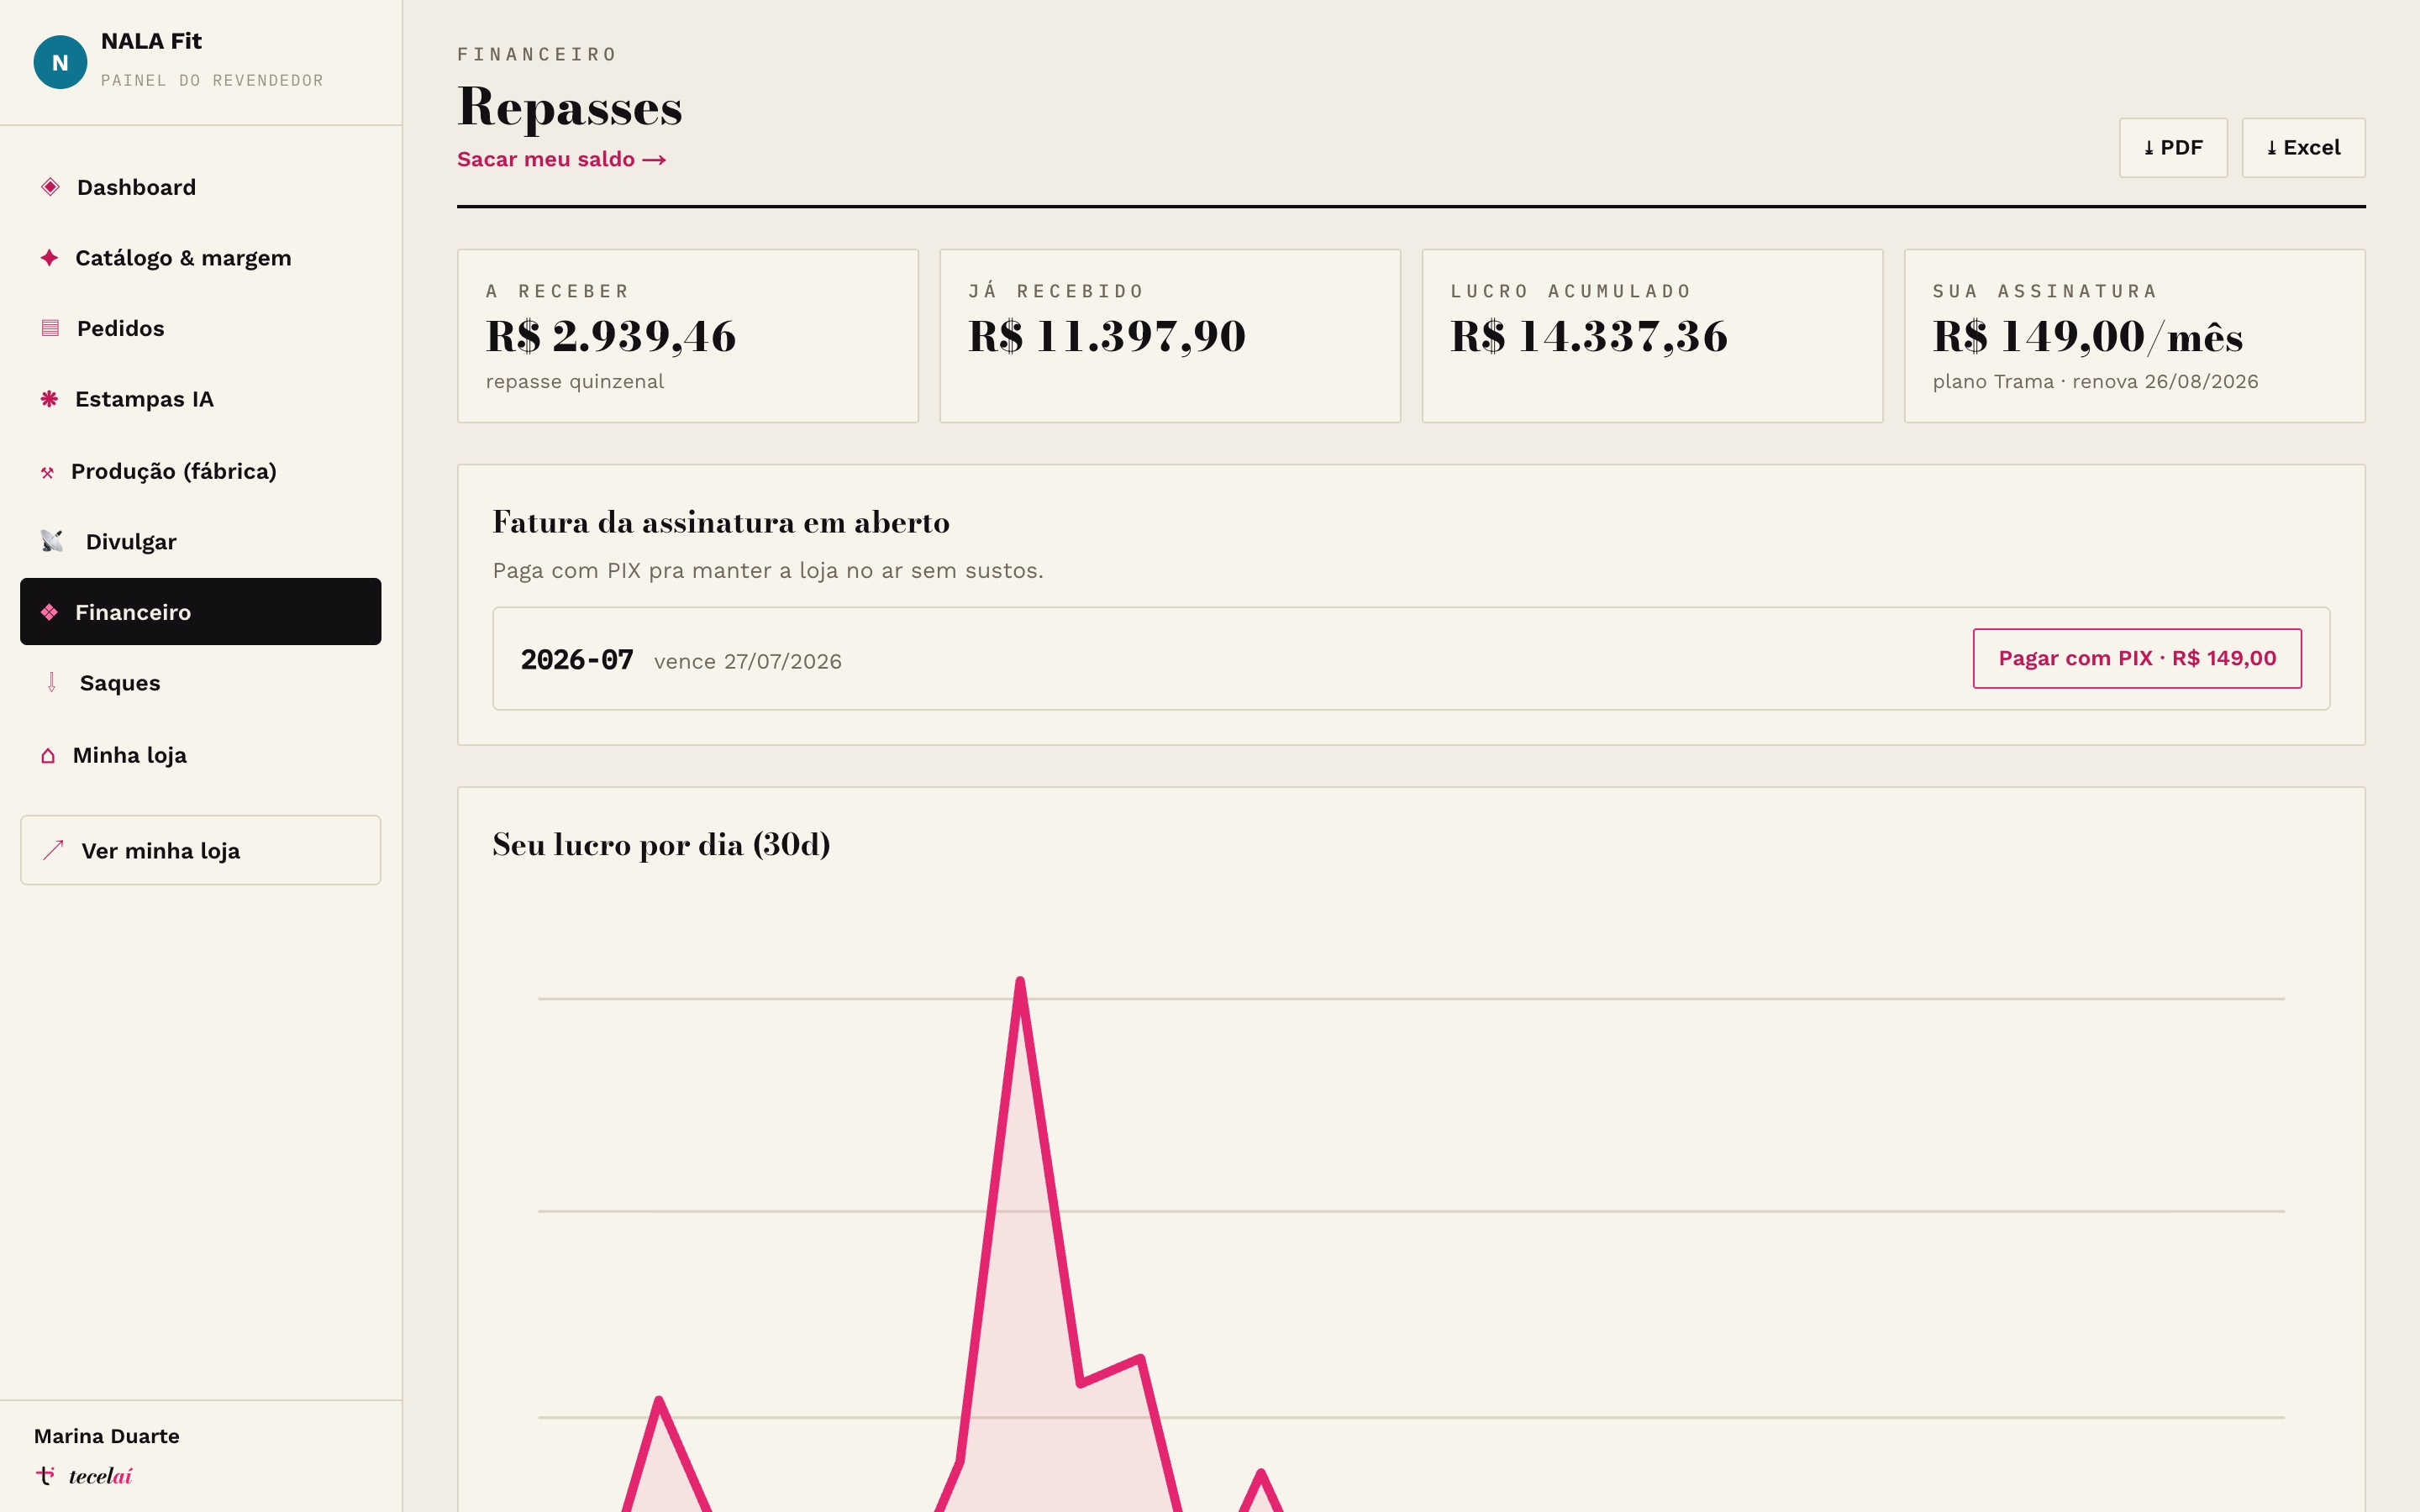2420x1512 pixels.
Task: Click the Estampas IA asterisk icon
Action: [x=49, y=399]
